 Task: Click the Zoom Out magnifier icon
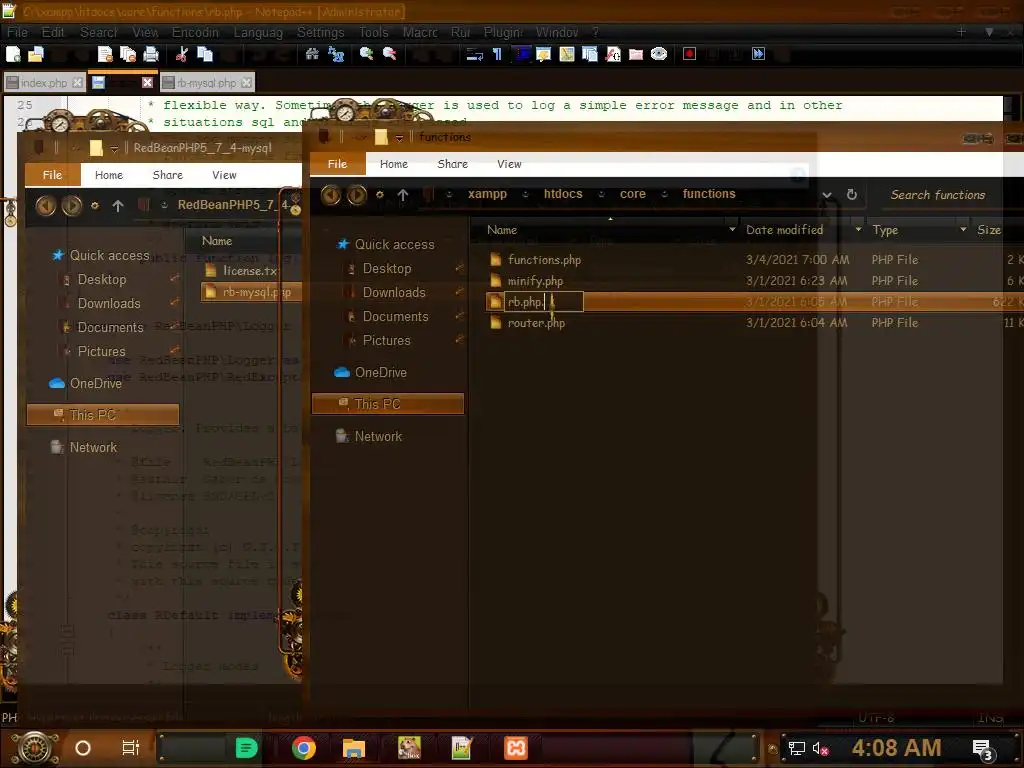(x=390, y=54)
